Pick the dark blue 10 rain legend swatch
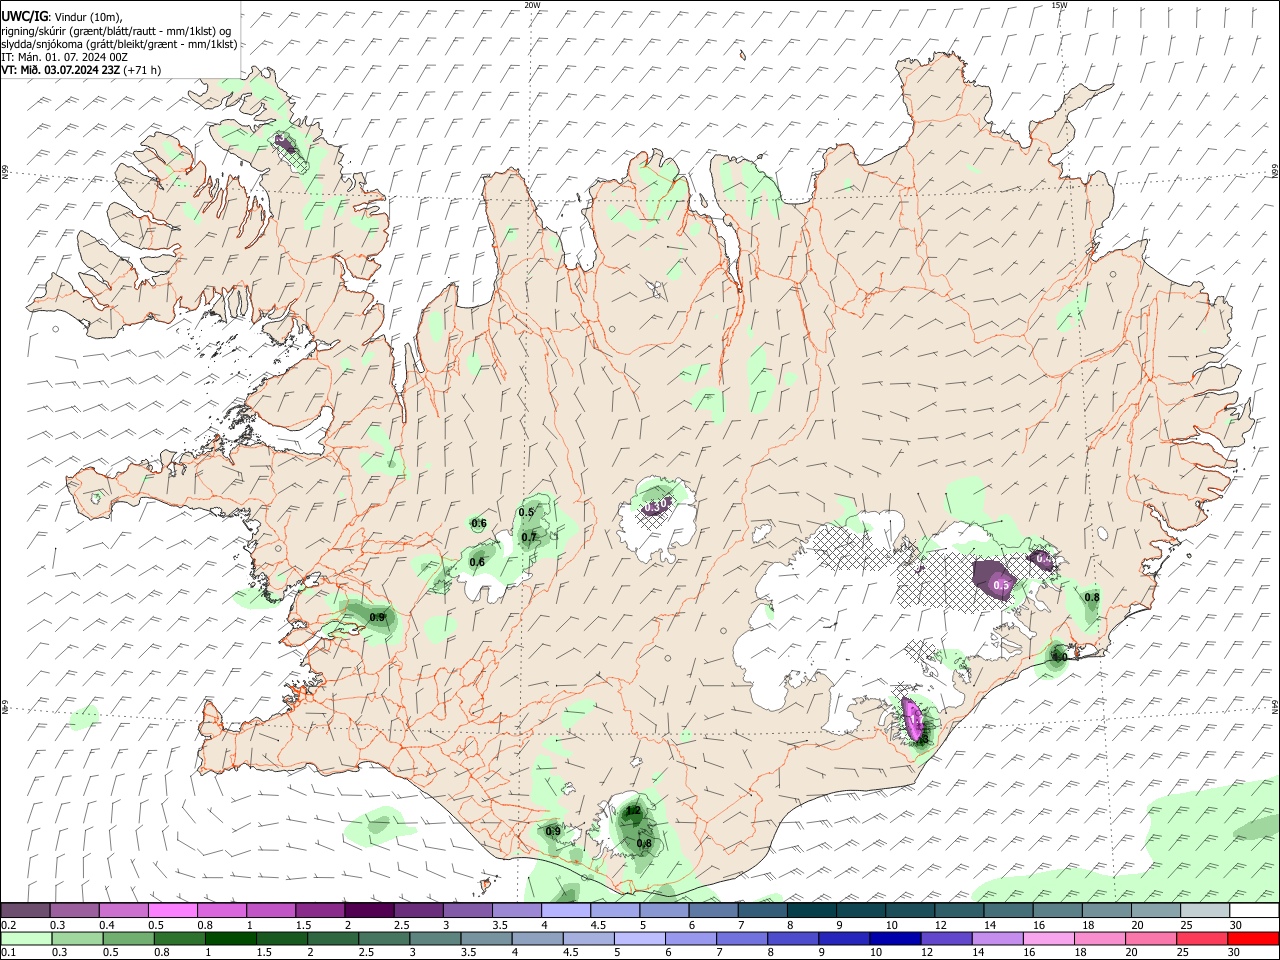Screen dimensions: 1280x960 tap(895, 938)
